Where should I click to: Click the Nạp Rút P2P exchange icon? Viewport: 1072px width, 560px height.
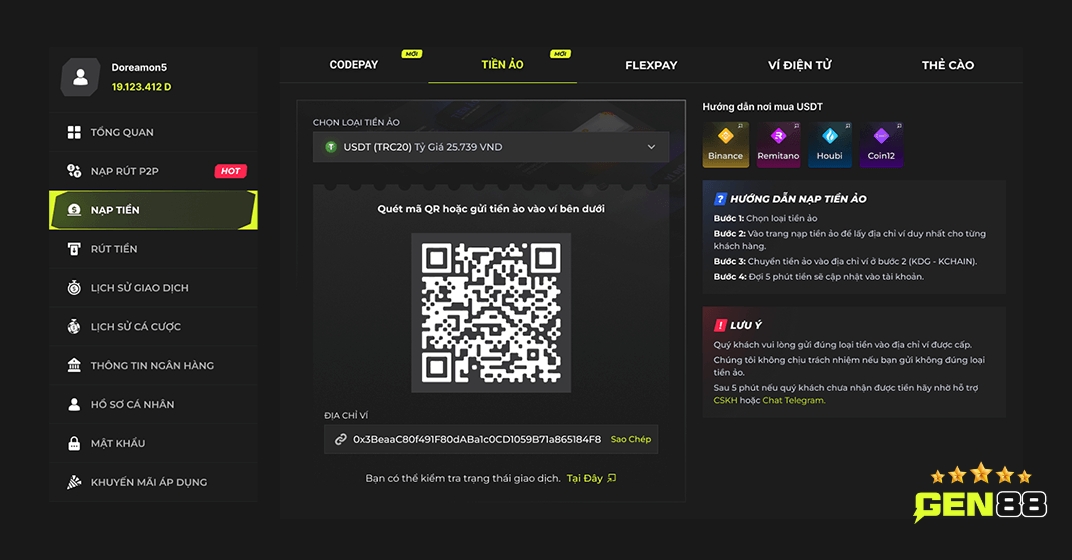pos(74,171)
